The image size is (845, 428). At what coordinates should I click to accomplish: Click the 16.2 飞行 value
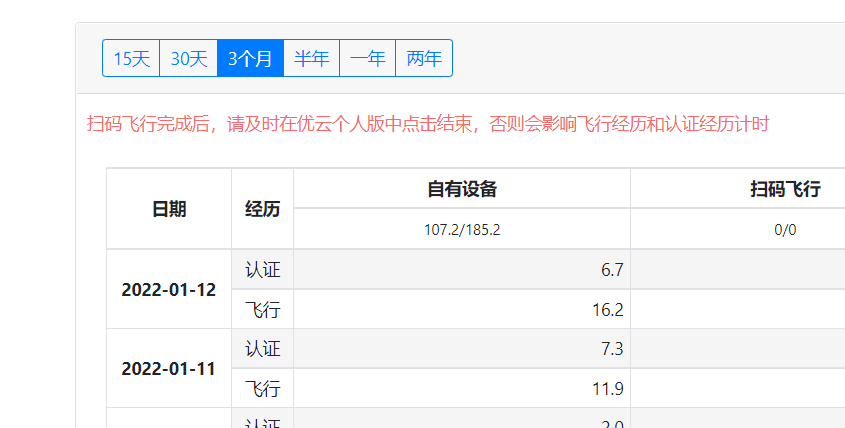click(x=608, y=310)
